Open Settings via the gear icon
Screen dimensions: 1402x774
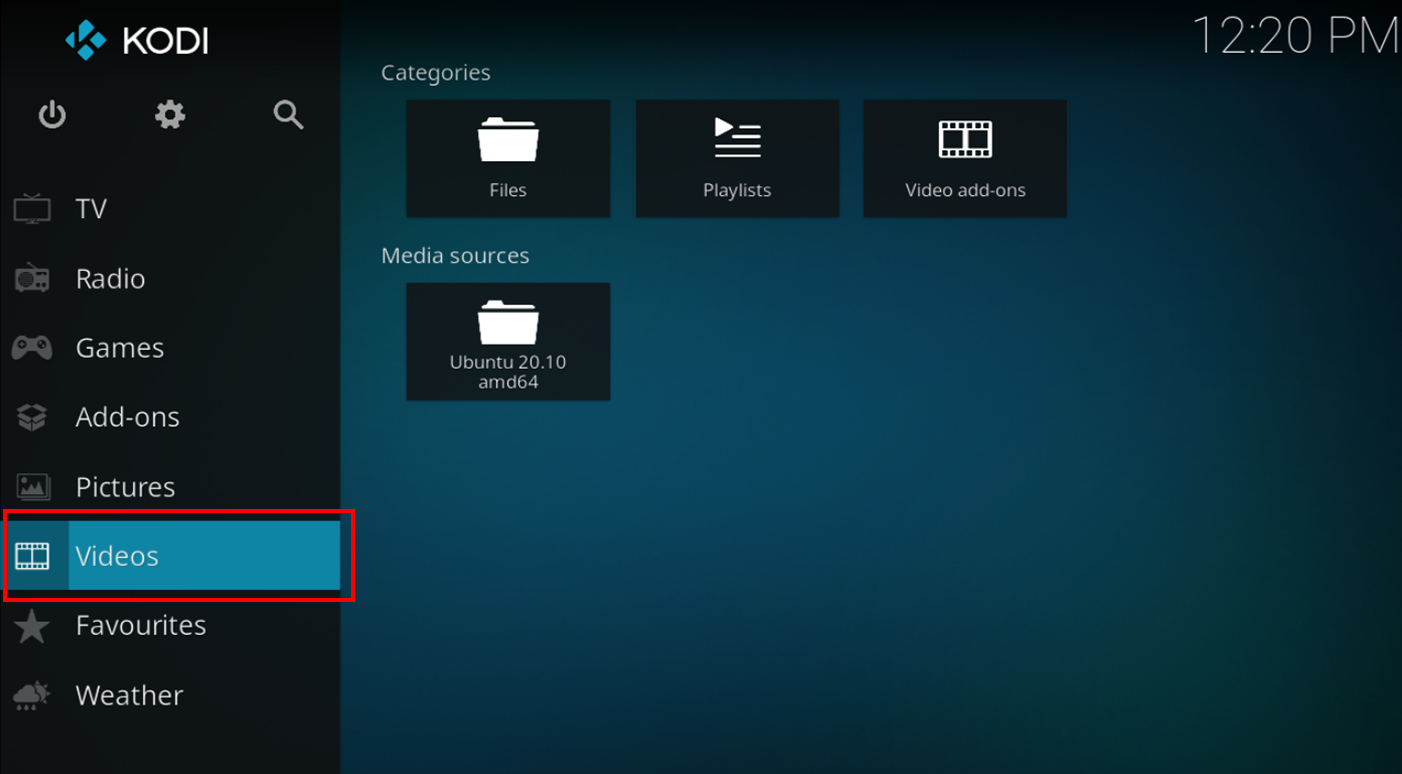(x=170, y=115)
